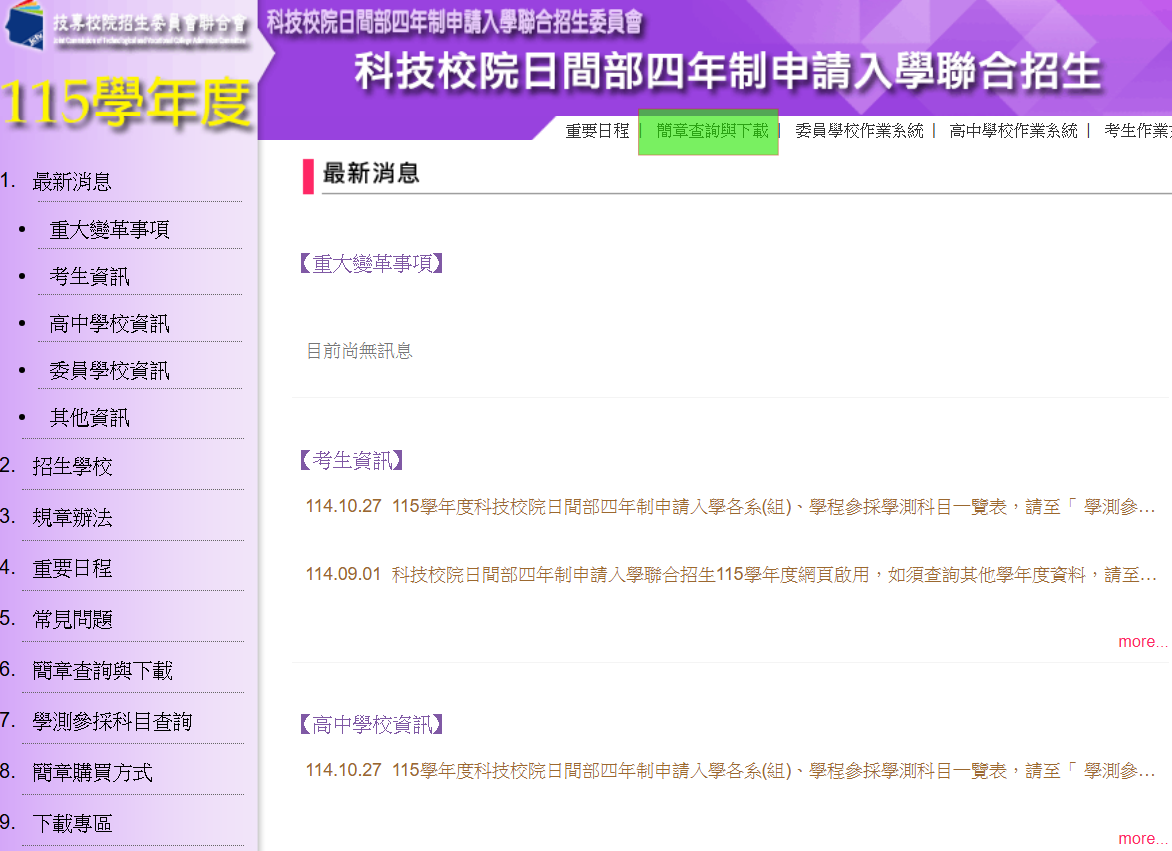1172x851 pixels.
Task: Click 最新消息 in left sidebar
Action: pyautogui.click(x=72, y=182)
